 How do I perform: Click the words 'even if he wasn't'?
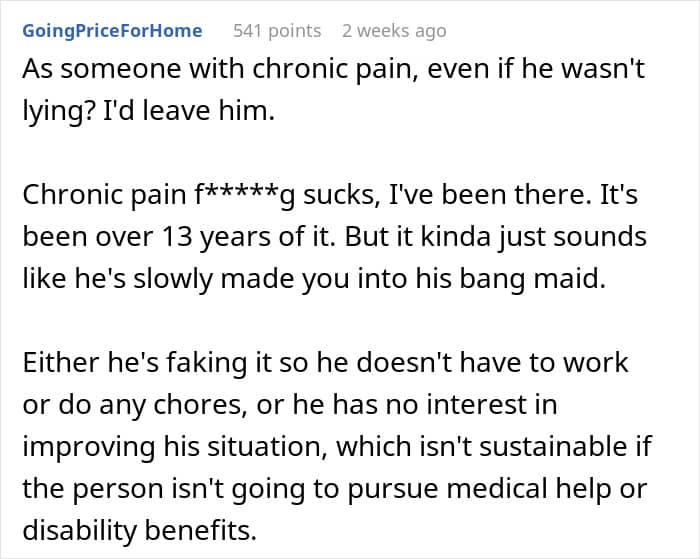point(536,69)
